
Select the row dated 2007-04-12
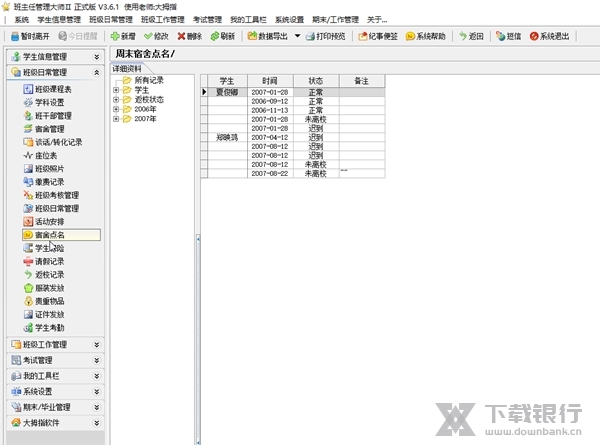[293, 137]
